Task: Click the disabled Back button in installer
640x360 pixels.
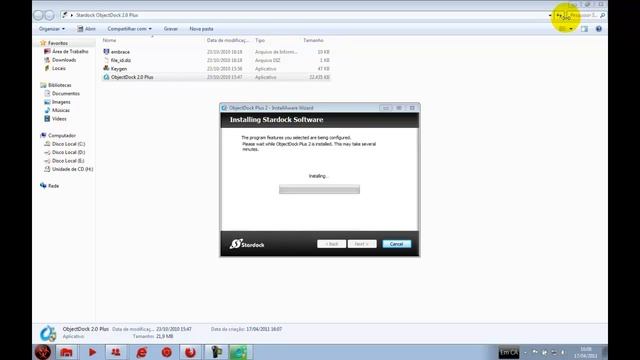Action: pos(331,244)
